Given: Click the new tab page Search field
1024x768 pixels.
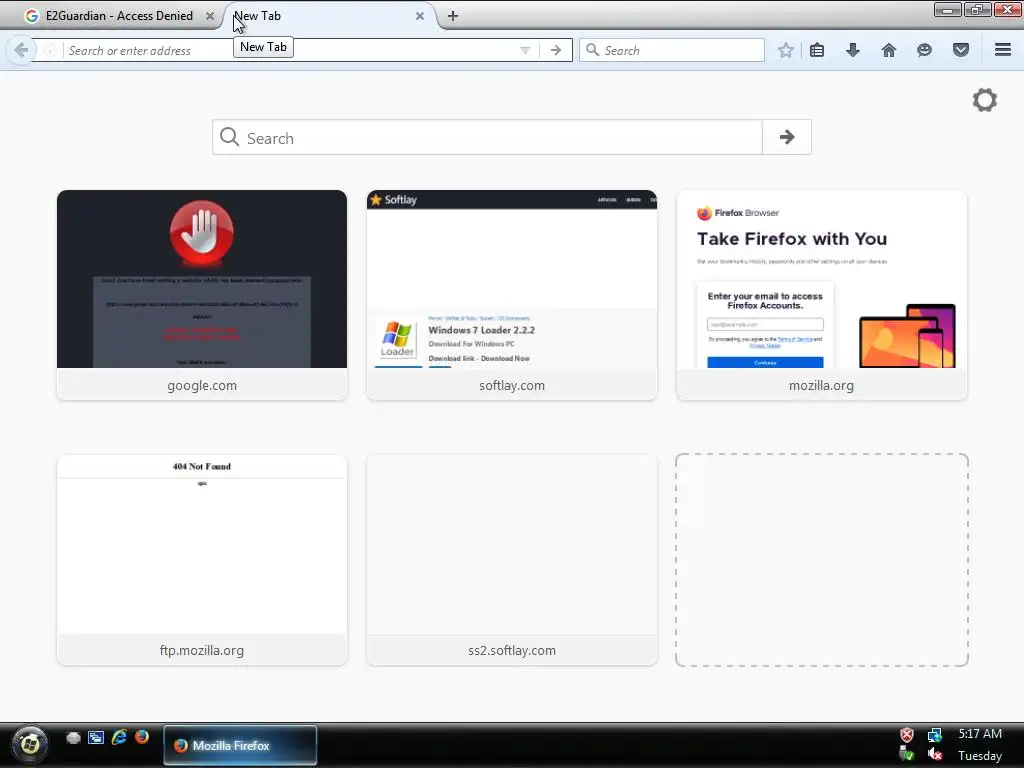Looking at the screenshot, I should tap(487, 137).
